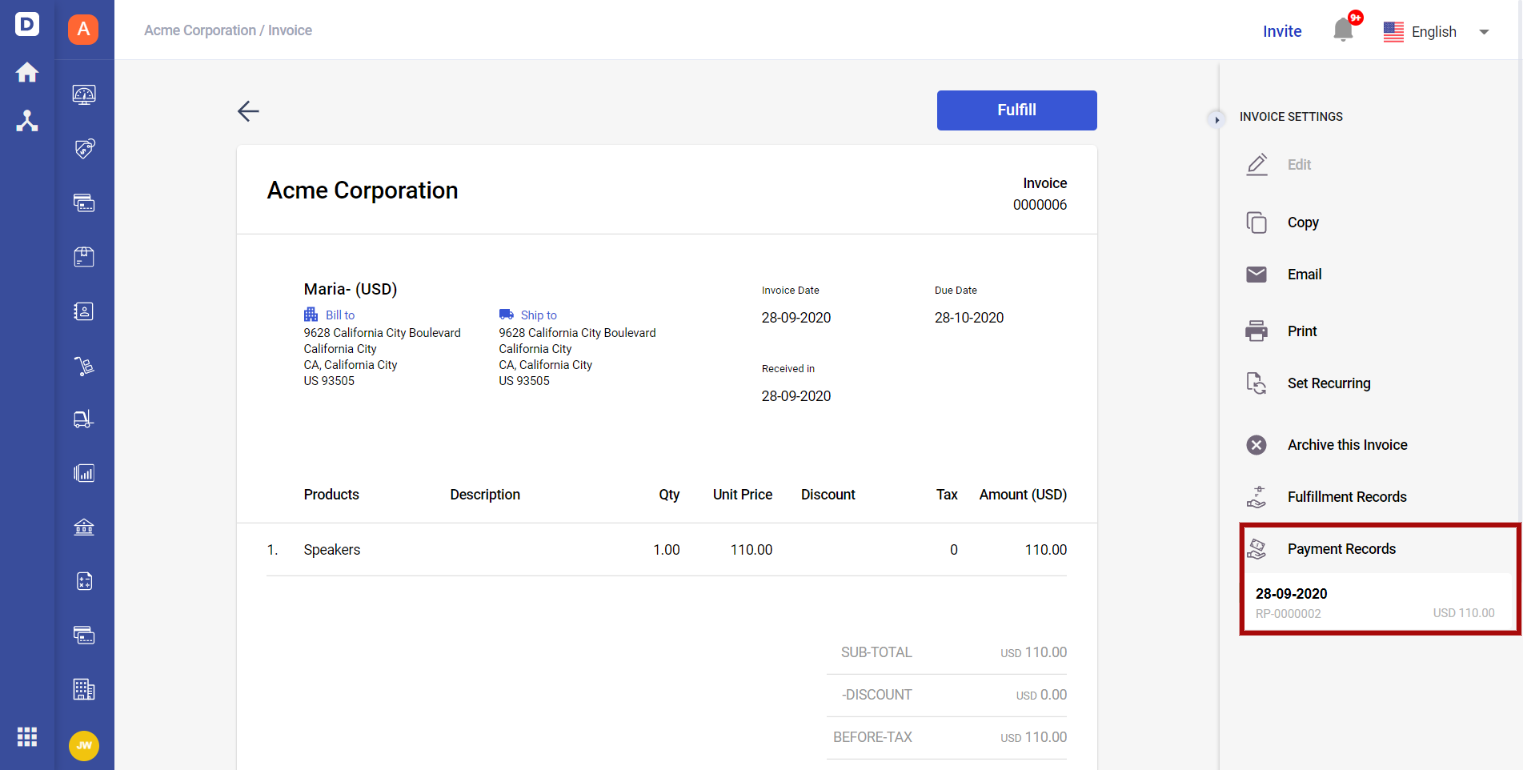Open notifications bell icon
The height and width of the screenshot is (770, 1523).
(x=1343, y=31)
